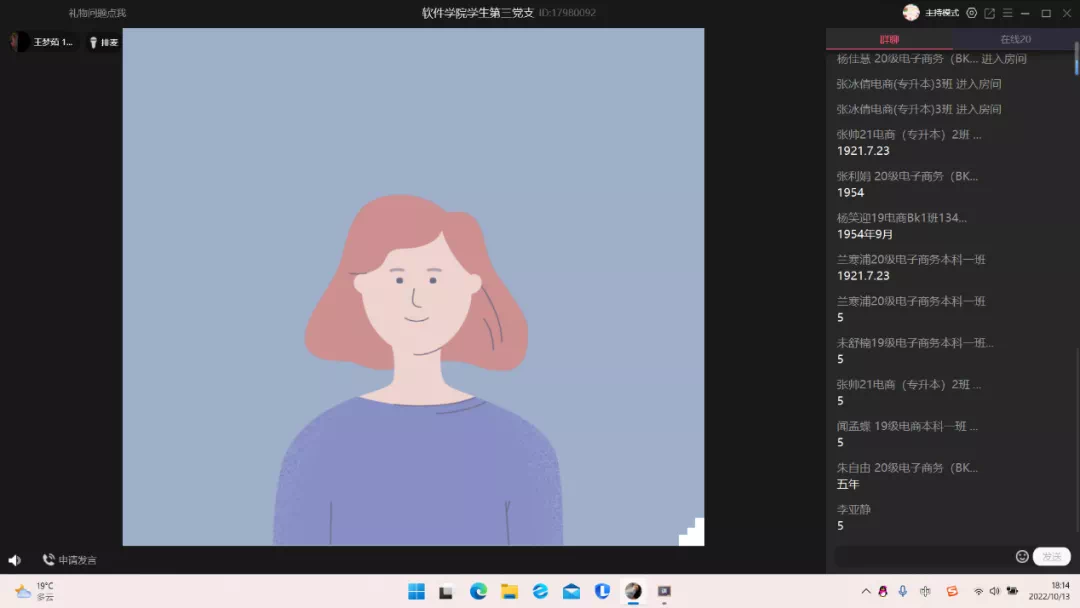Click the 主持模式 host mode label
The image size is (1080, 608).
942,13
